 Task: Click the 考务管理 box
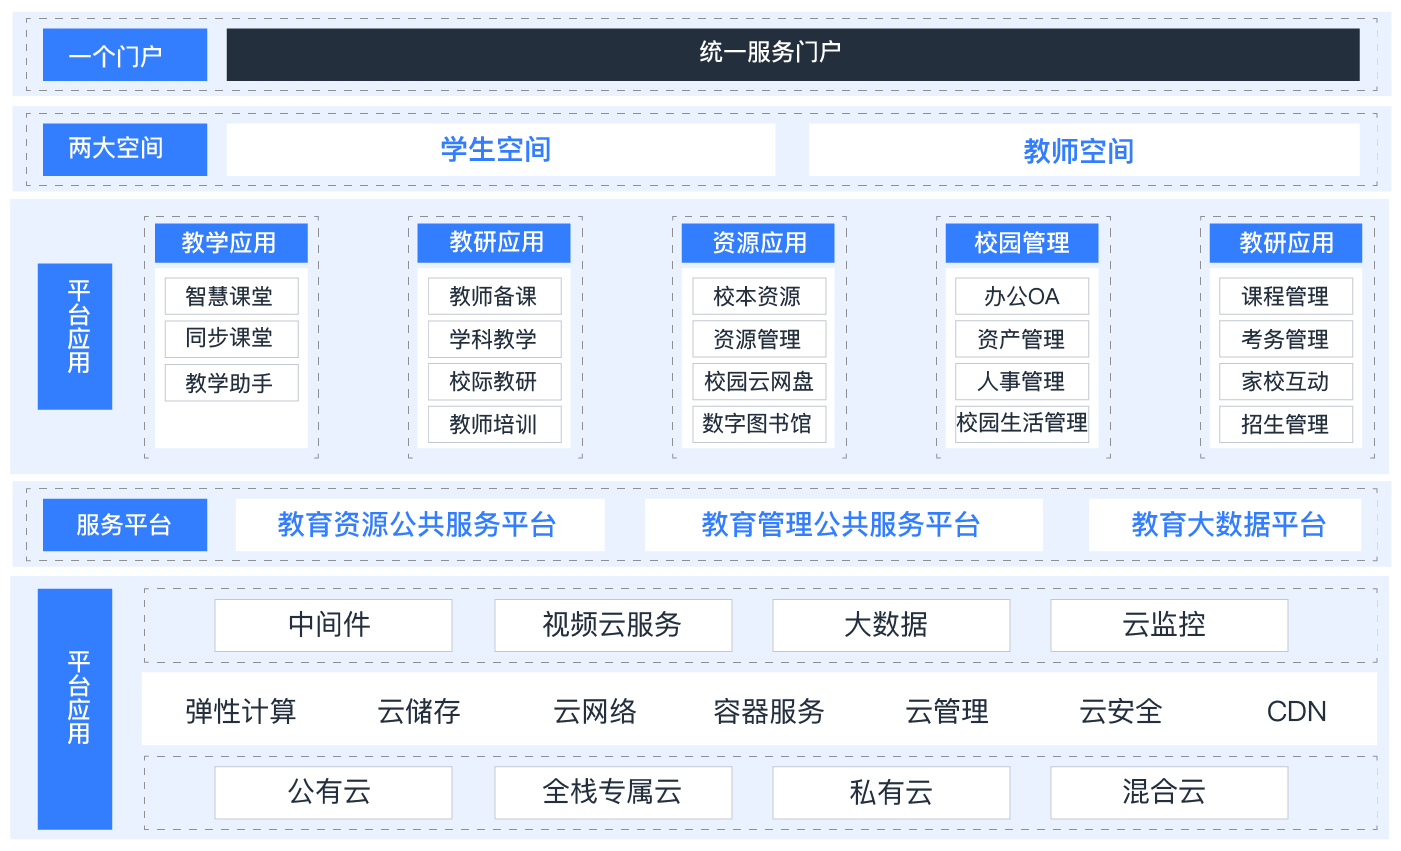1286,339
